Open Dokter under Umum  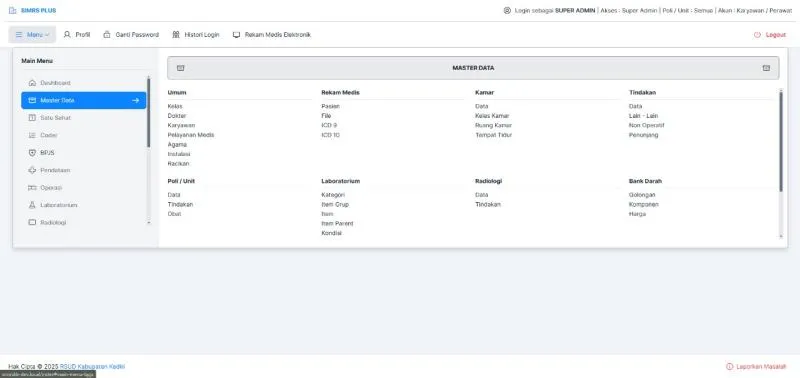click(177, 116)
